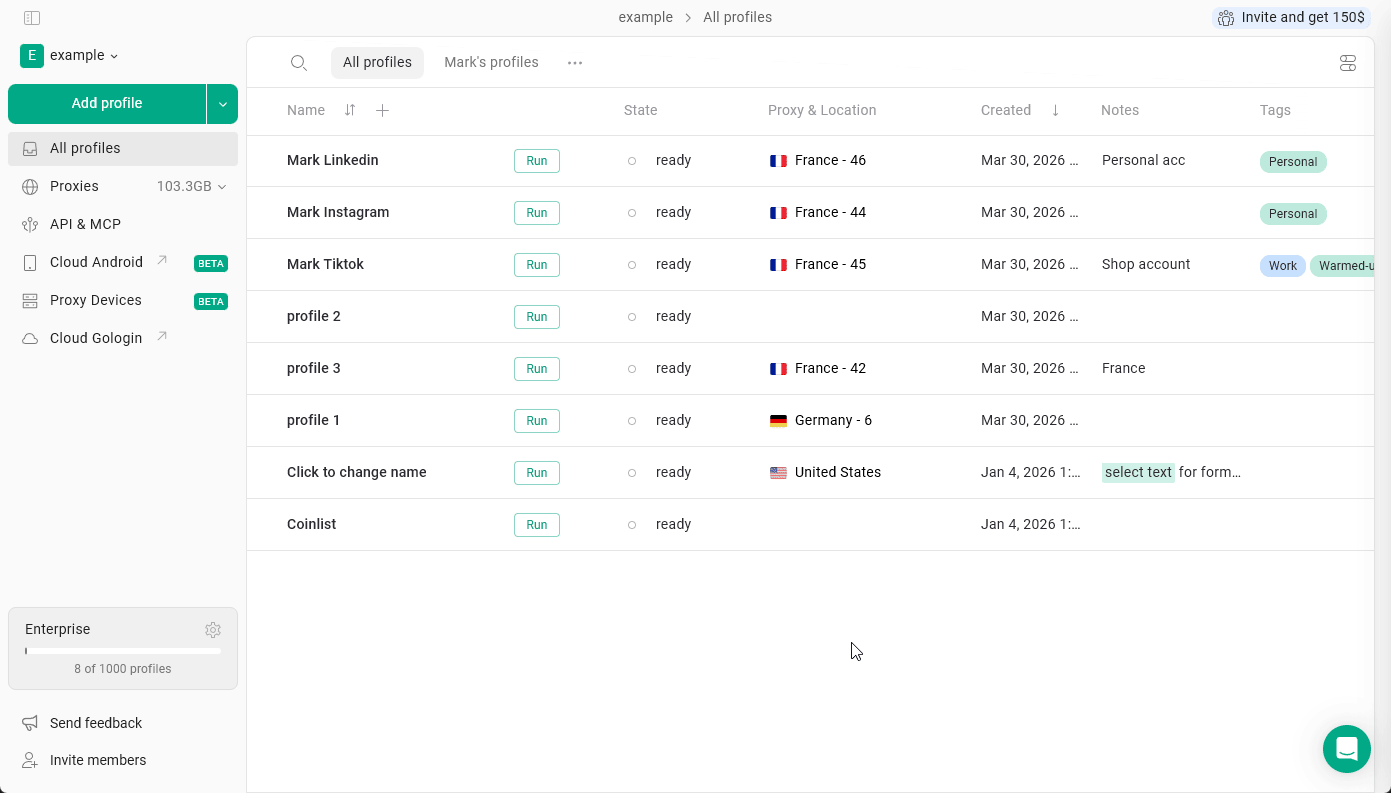Viewport: 1391px width, 793px height.
Task: Click the Send feedback megaphone icon
Action: tap(31, 723)
